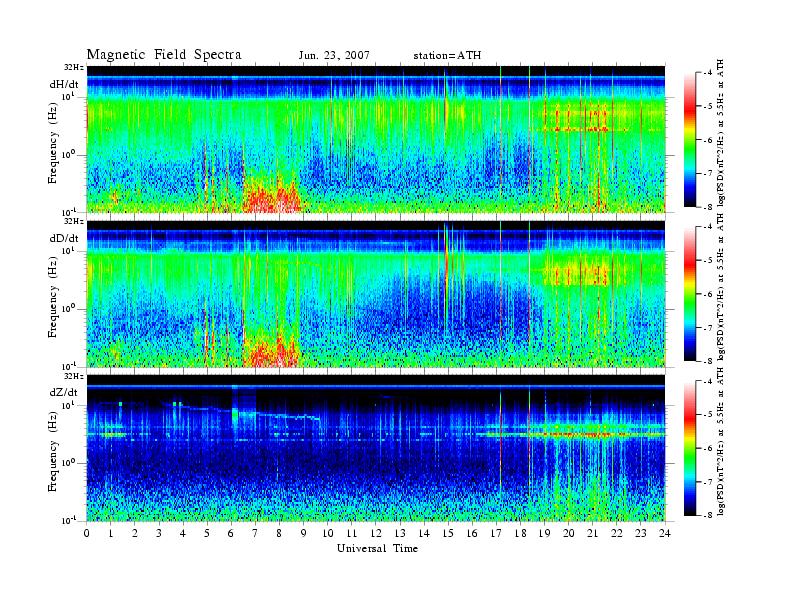Viewport: 792px width, 612px height.
Task: Click the "3" hour tick label
Action: (x=159, y=534)
